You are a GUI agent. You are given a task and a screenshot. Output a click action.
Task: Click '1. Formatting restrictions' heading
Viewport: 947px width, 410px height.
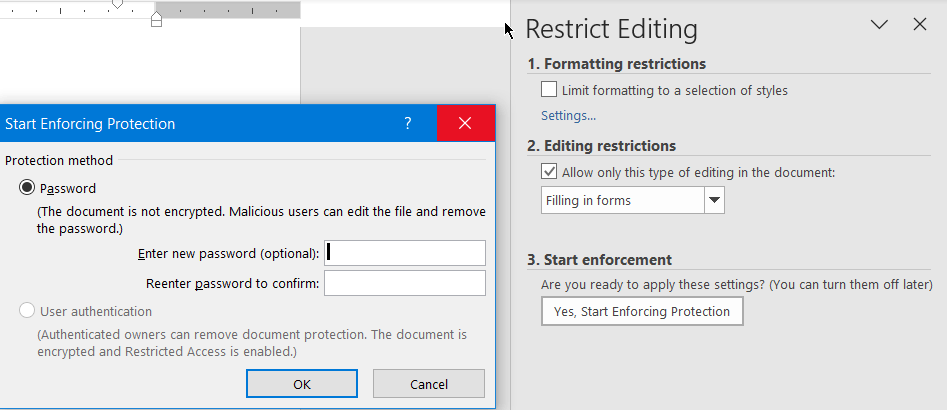617,64
